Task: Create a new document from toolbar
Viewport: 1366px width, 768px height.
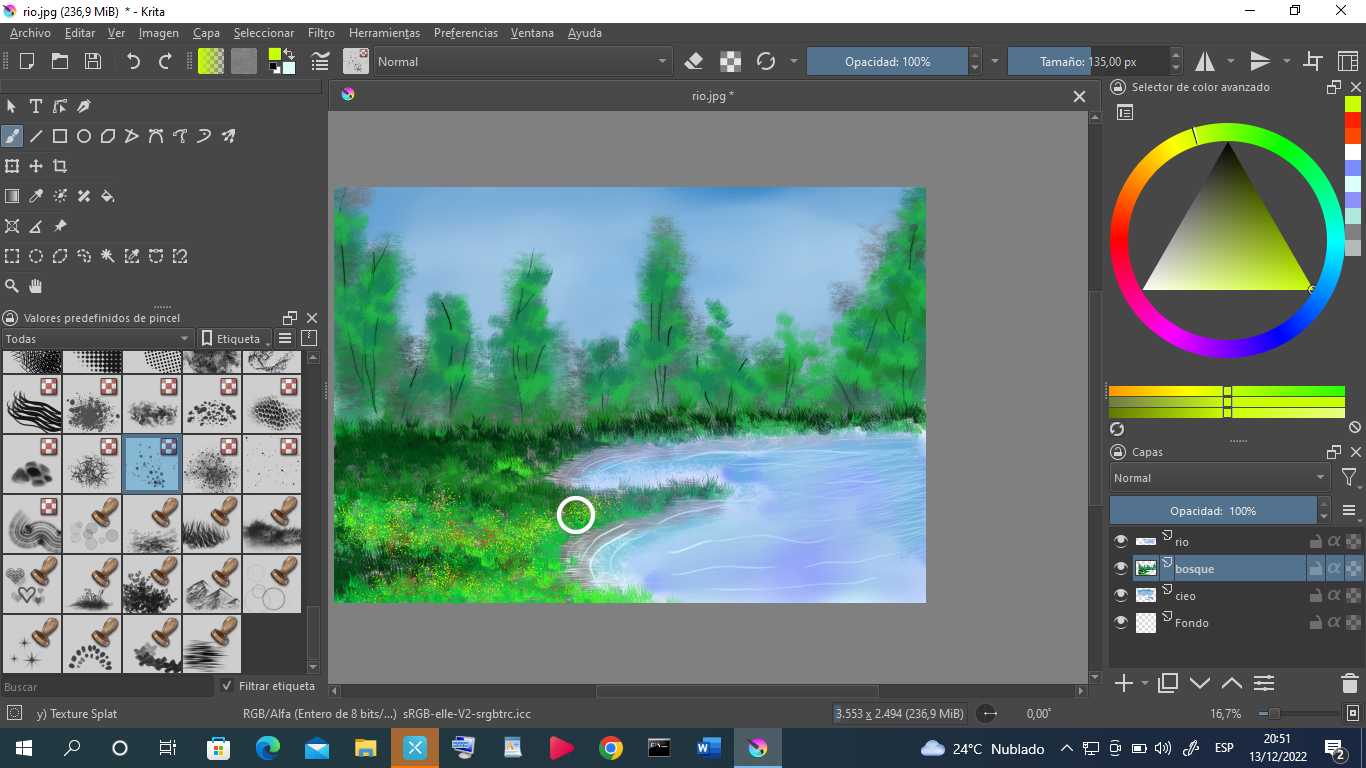Action: (27, 61)
